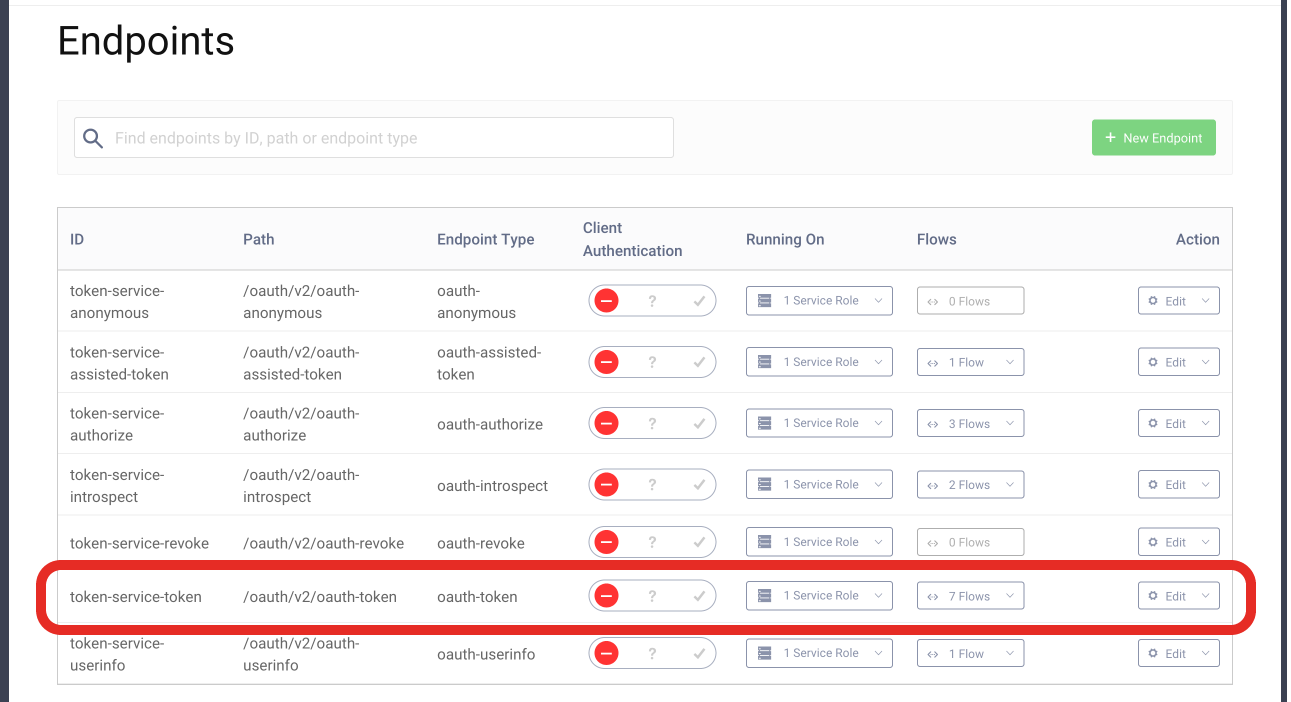
Task: Click the search magnifier icon
Action: coord(93,138)
